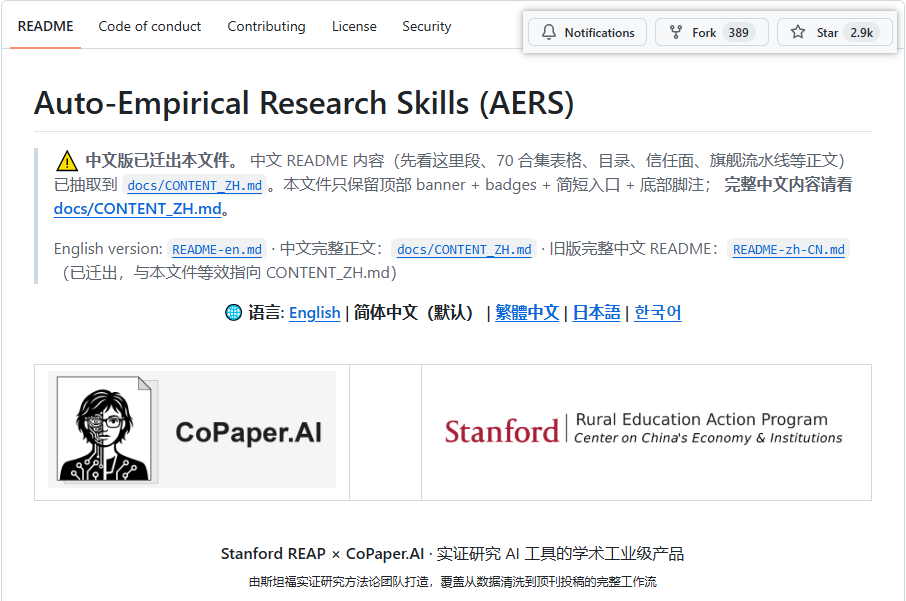Viewport: 906px width, 601px height.
Task: Click the globe language icon
Action: click(x=233, y=313)
